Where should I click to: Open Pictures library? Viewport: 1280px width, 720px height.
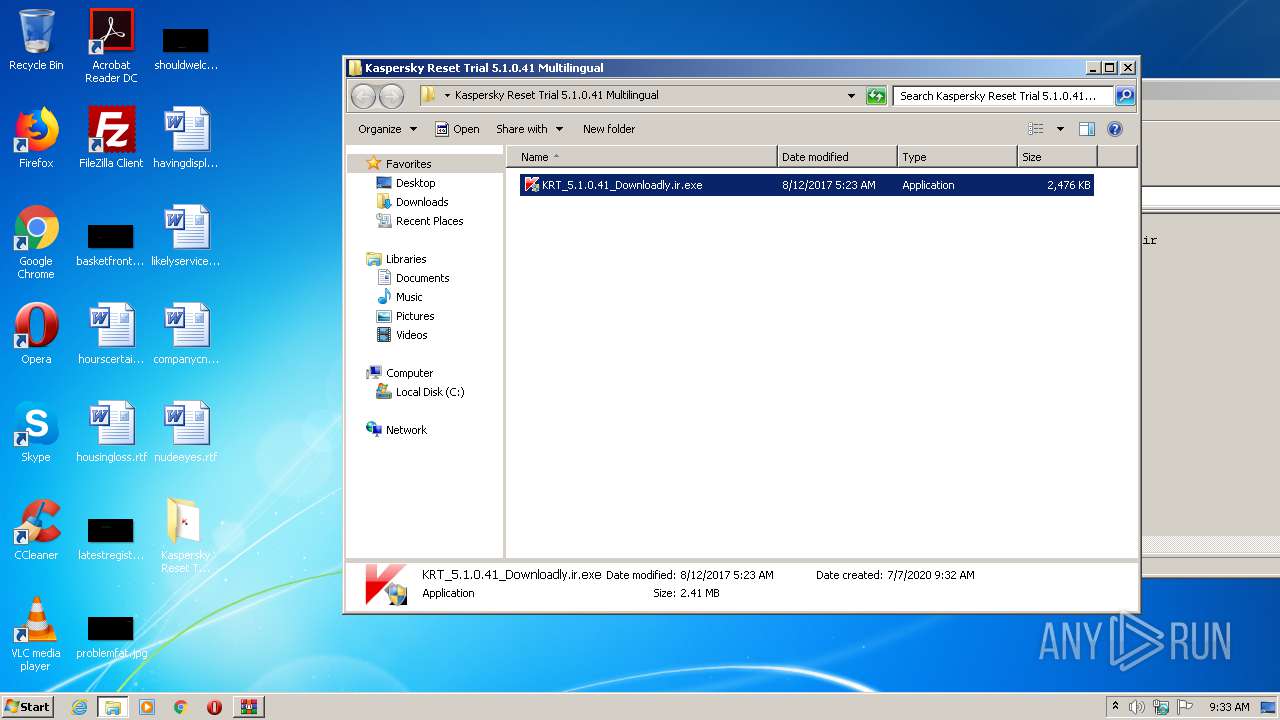click(405, 316)
